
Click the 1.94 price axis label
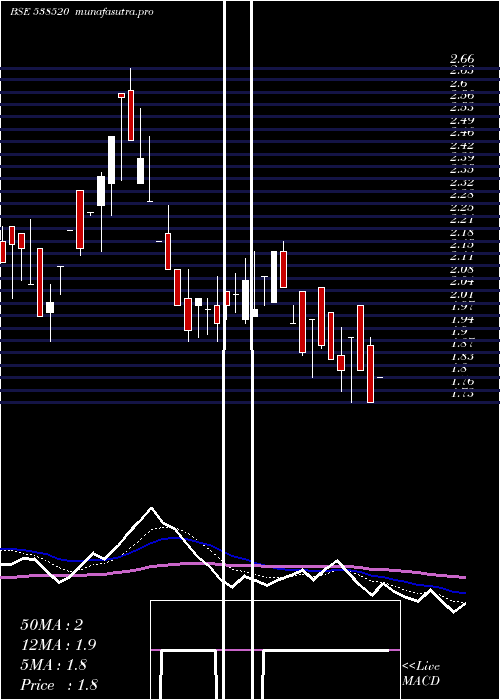coord(462,320)
